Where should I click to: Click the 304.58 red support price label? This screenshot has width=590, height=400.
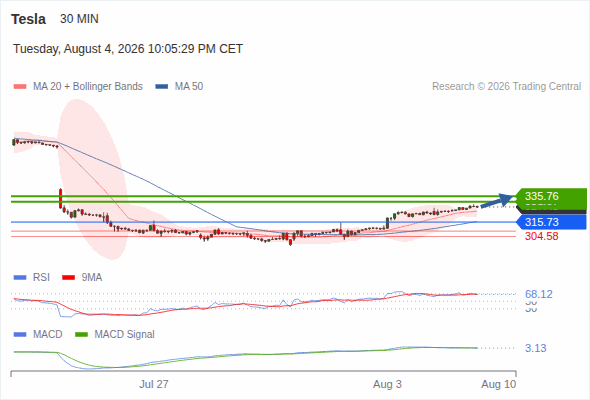click(x=541, y=236)
